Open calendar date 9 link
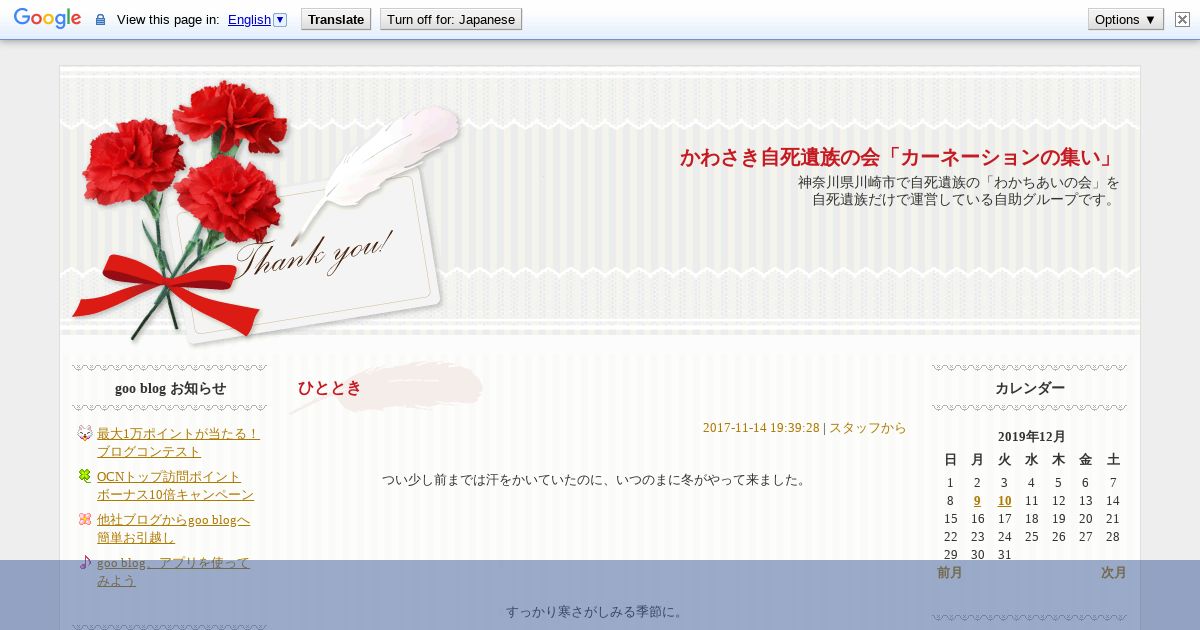1200x630 pixels. (977, 501)
